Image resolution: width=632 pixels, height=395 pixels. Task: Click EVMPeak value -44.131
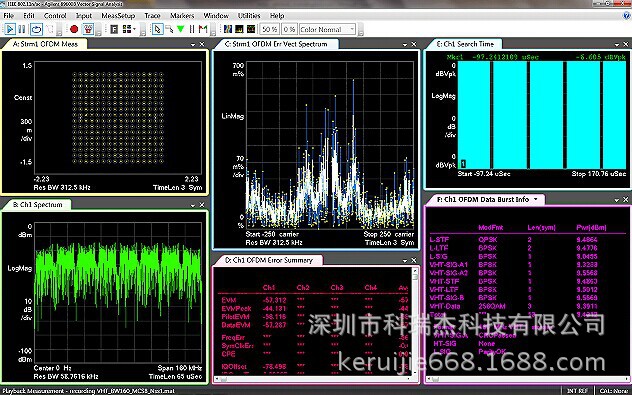point(274,309)
